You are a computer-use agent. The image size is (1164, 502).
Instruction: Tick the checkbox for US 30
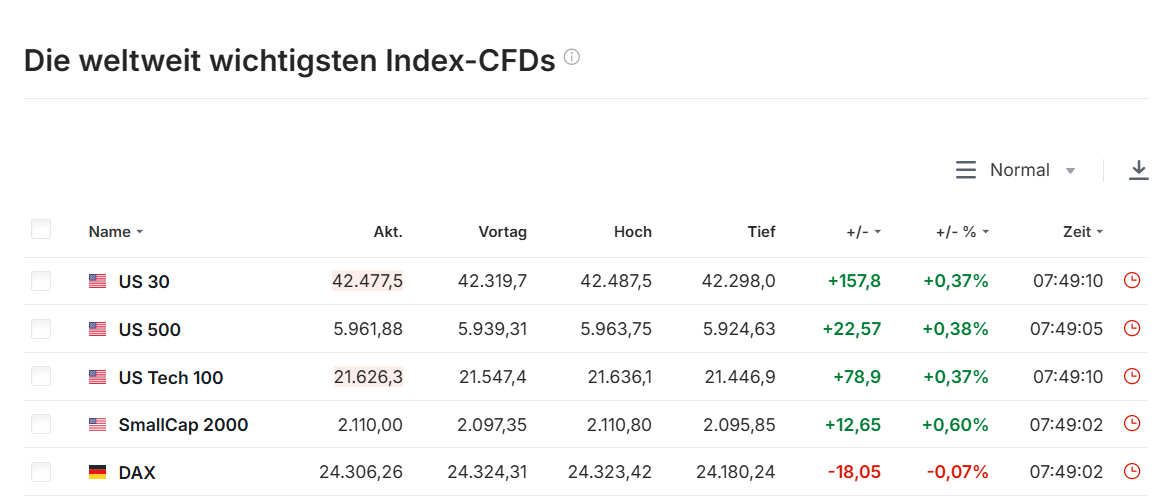(41, 281)
